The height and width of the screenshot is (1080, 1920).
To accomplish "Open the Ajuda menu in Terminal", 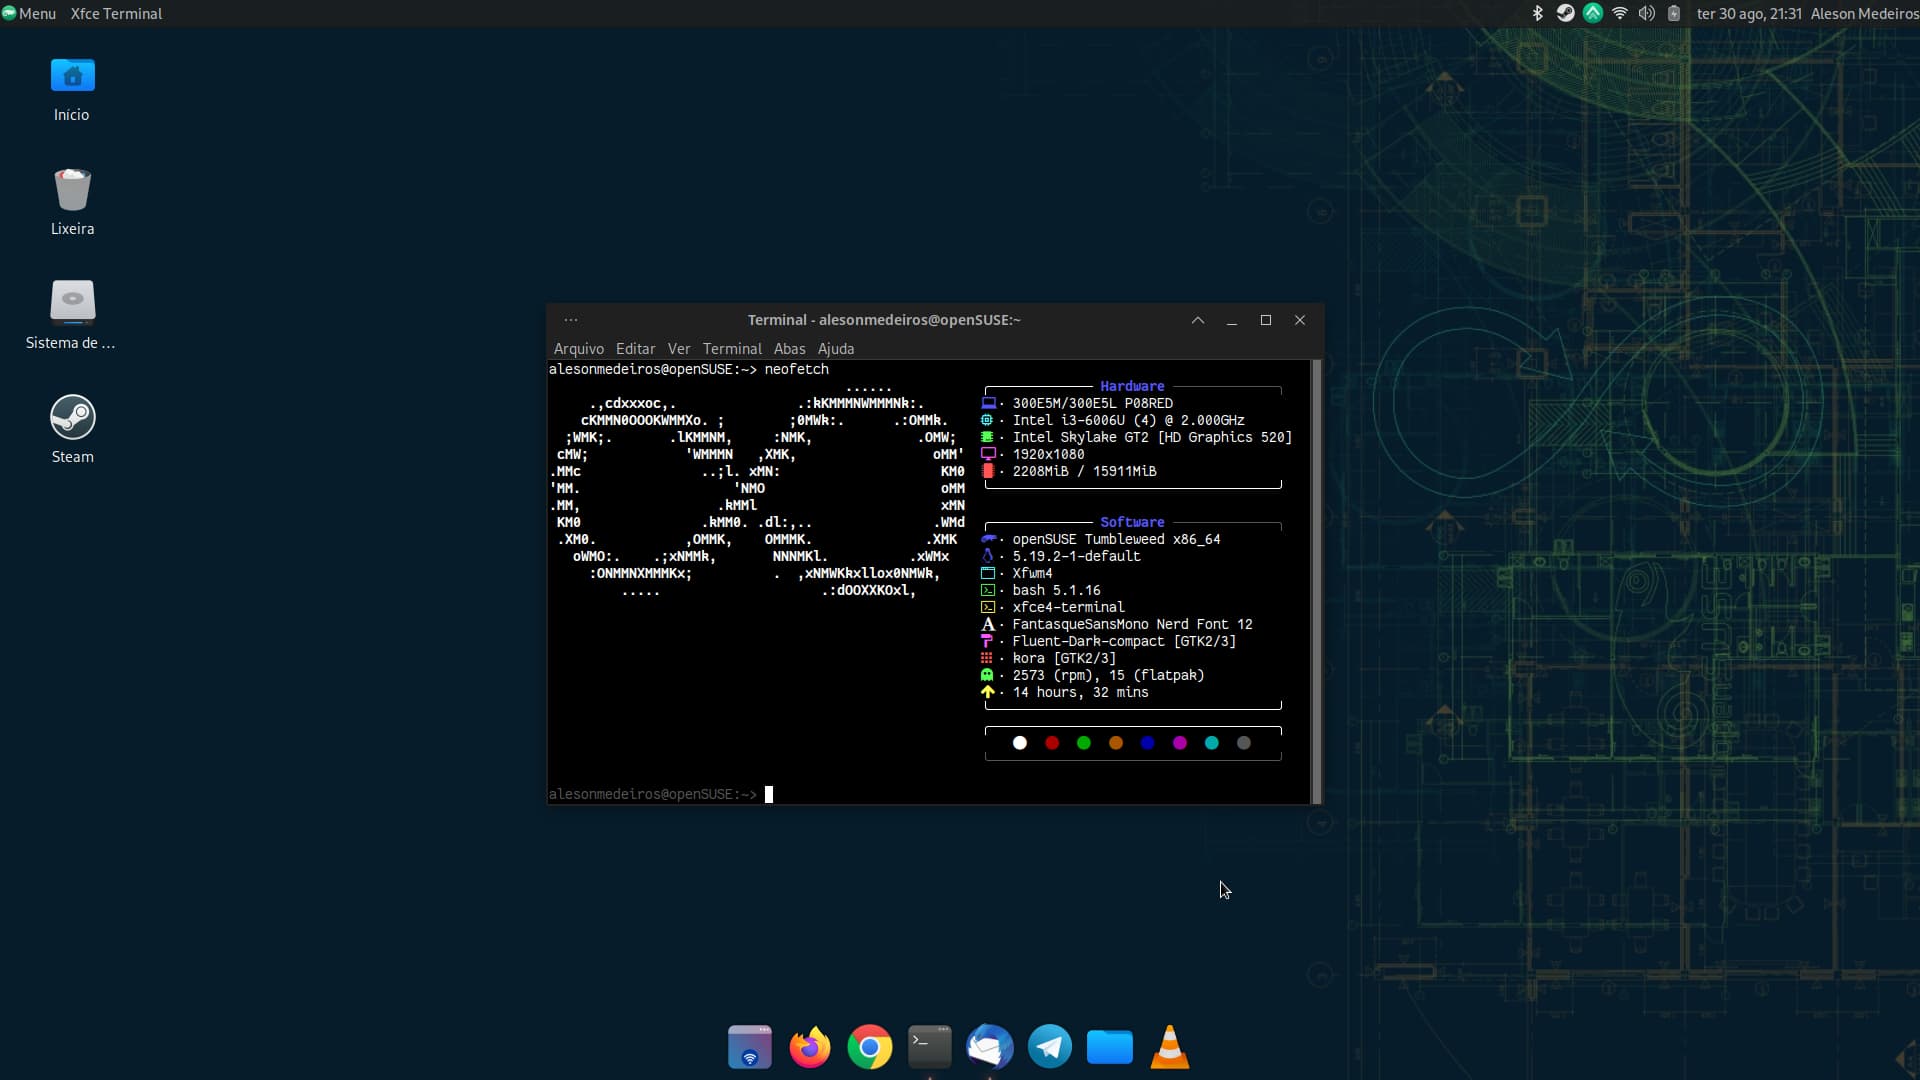I will click(836, 348).
